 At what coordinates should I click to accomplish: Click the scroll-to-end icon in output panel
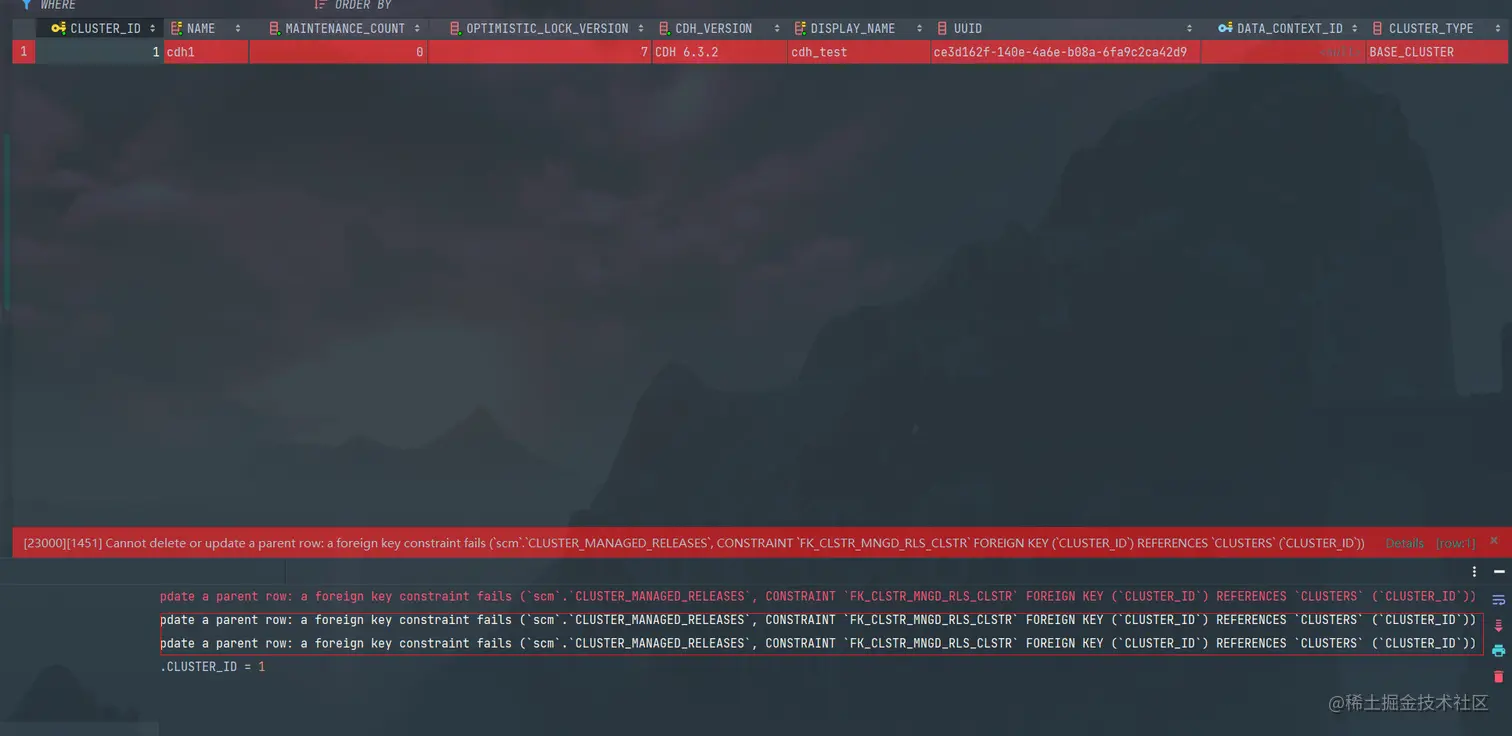(1498, 625)
